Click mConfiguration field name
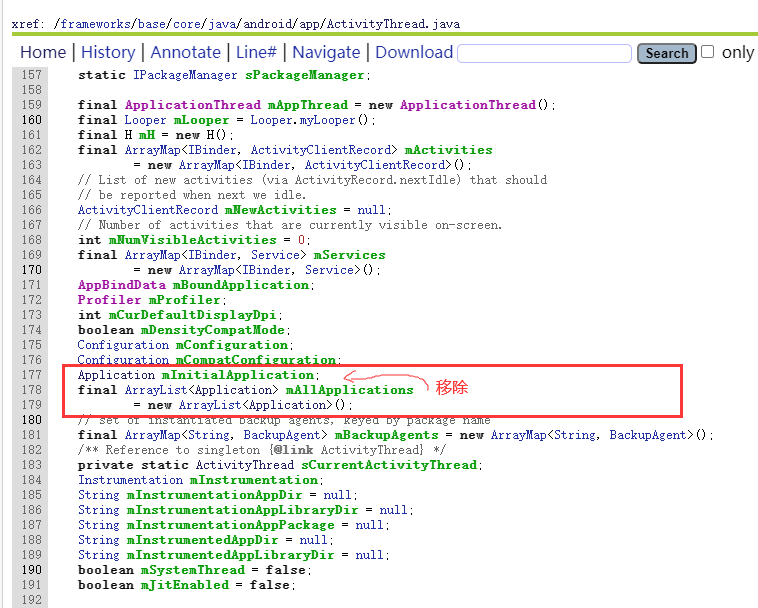The width and height of the screenshot is (758, 608). pos(232,345)
